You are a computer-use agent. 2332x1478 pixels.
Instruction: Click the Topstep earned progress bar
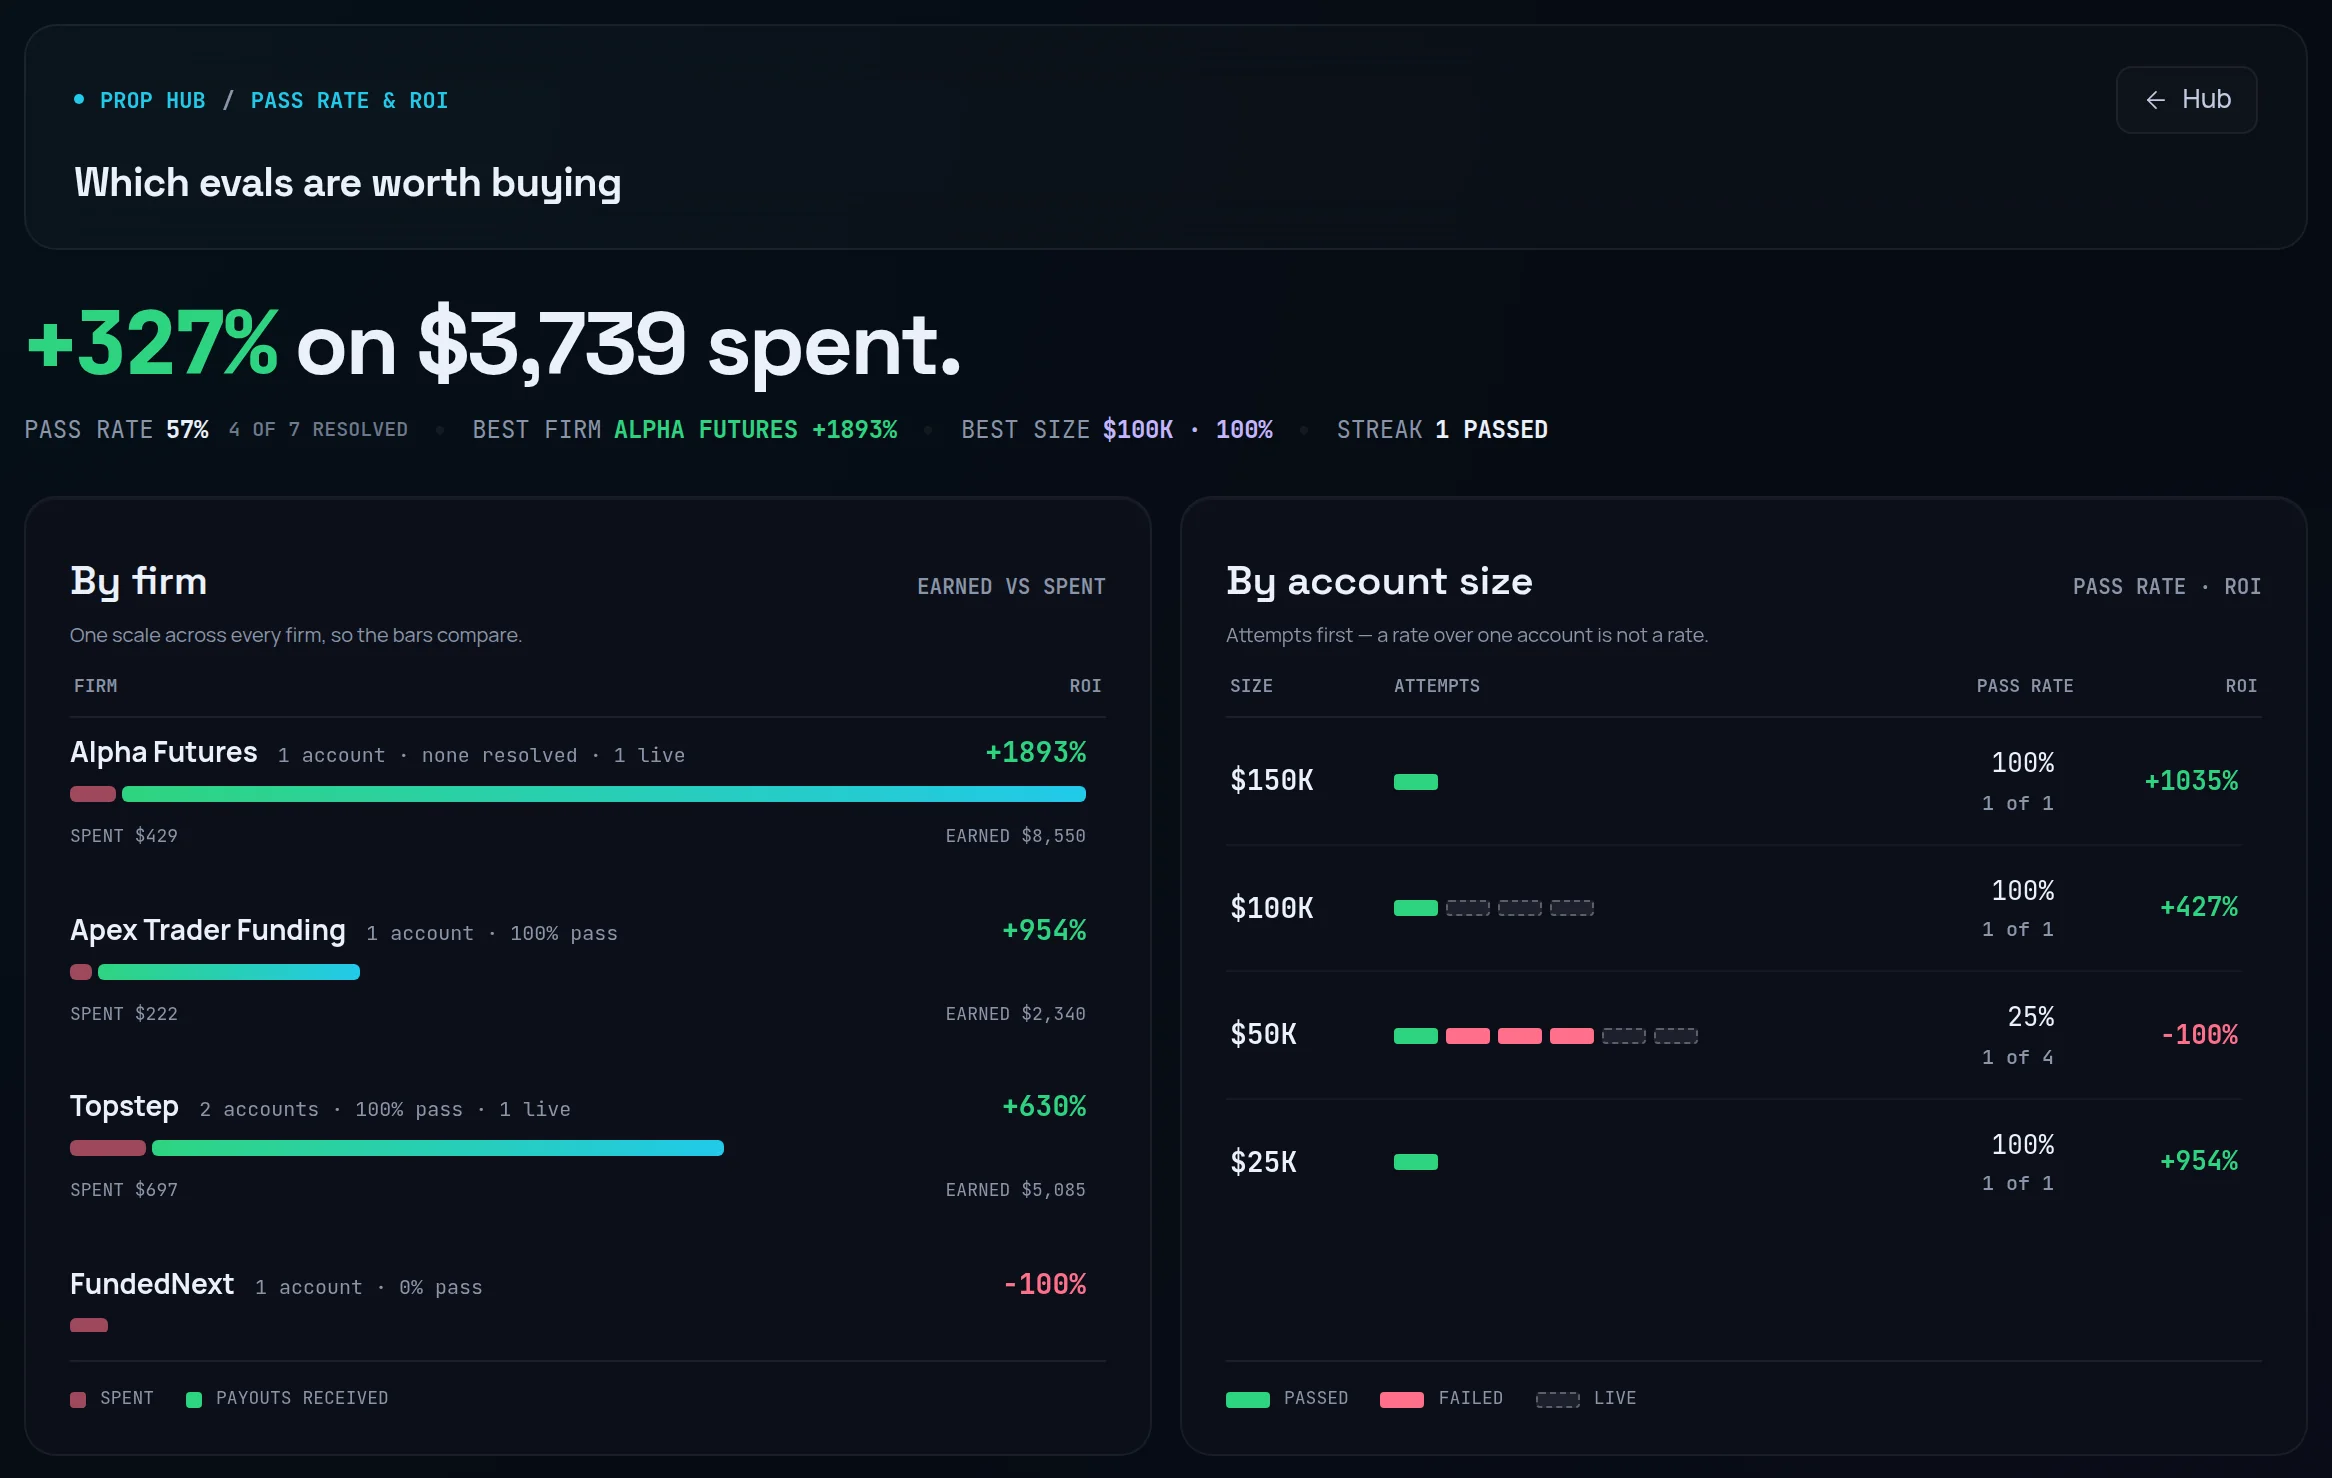(438, 1148)
